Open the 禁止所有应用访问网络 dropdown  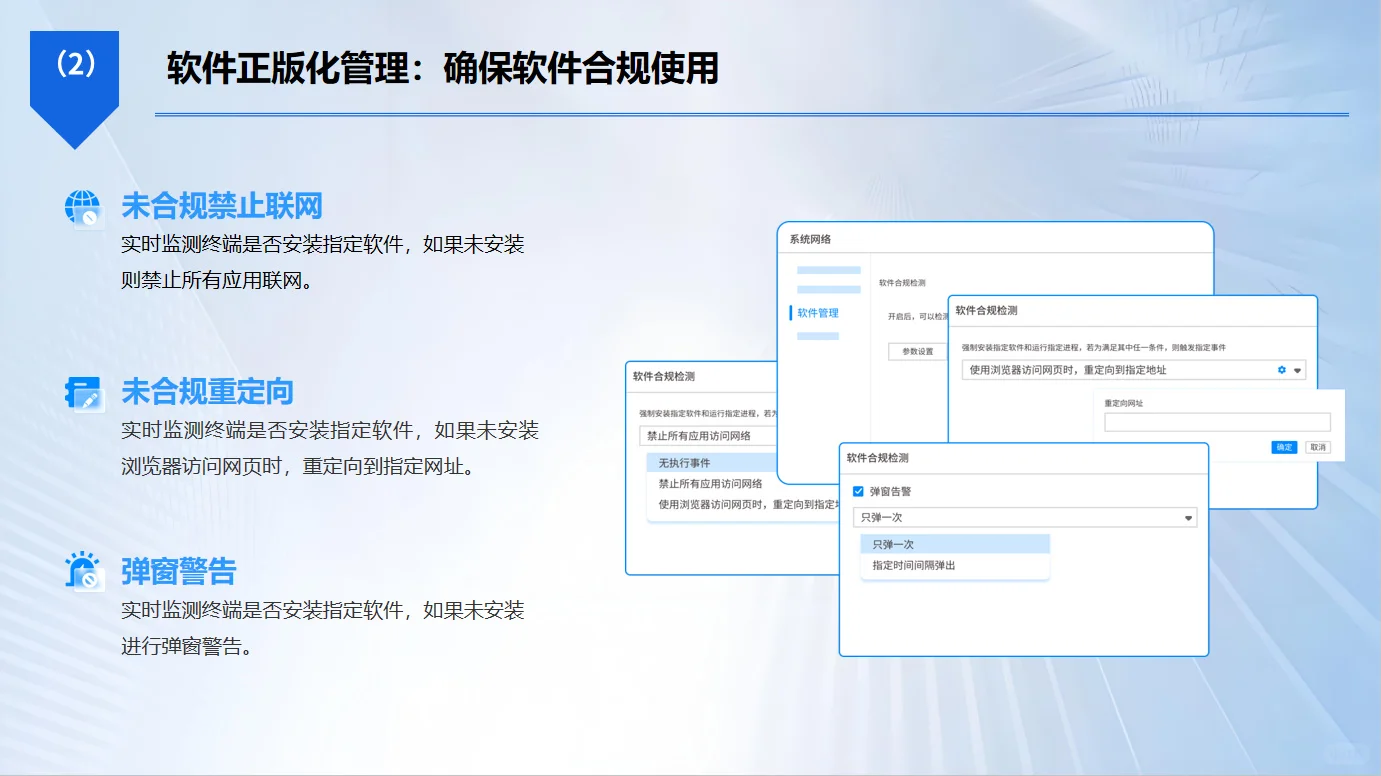700,435
